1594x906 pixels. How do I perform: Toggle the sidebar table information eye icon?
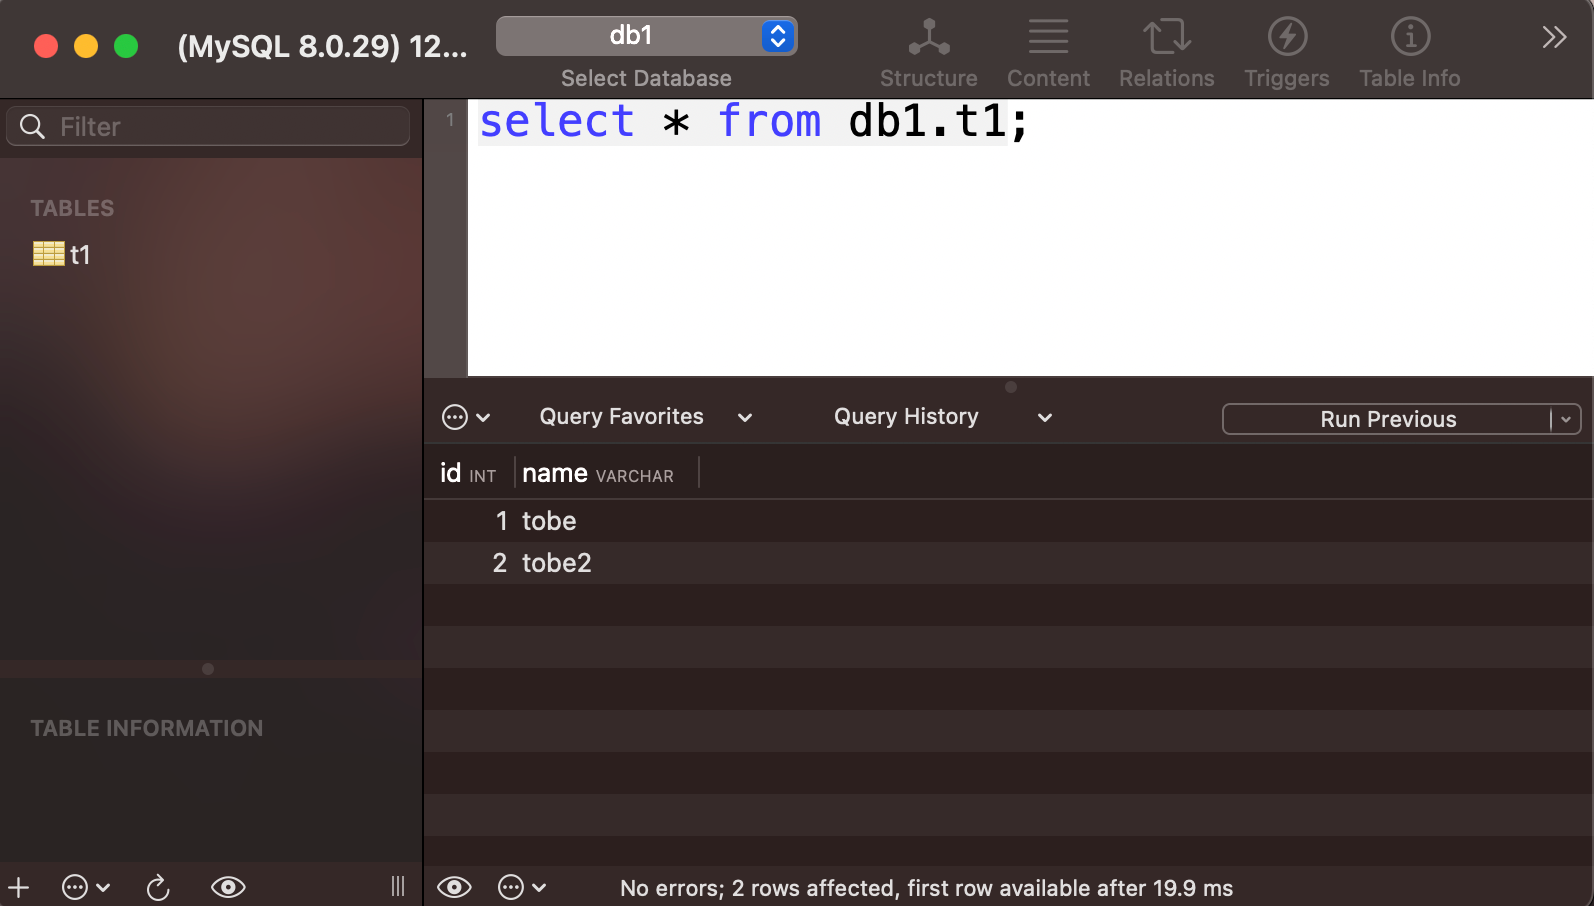(x=228, y=887)
